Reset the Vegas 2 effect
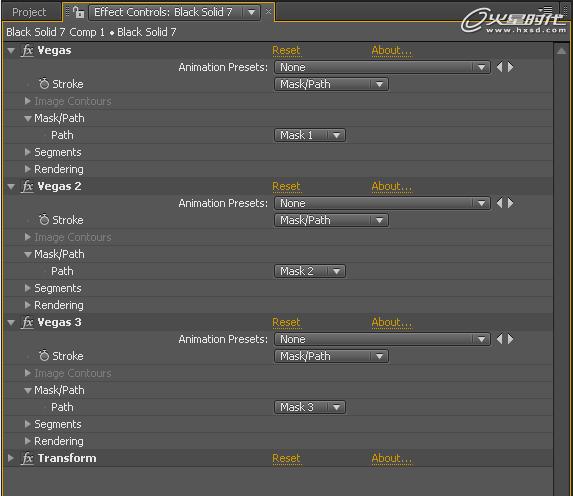Viewport: 573px width, 496px height. (286, 186)
